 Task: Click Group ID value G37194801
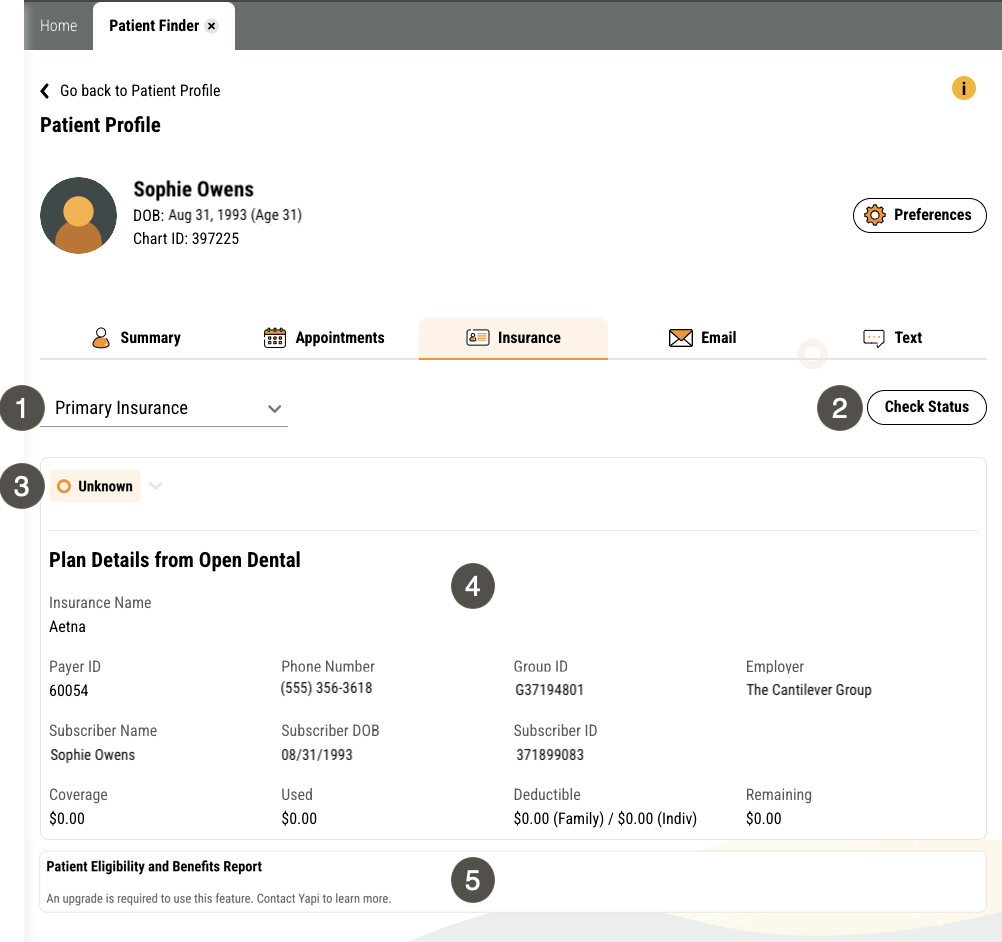click(x=550, y=690)
